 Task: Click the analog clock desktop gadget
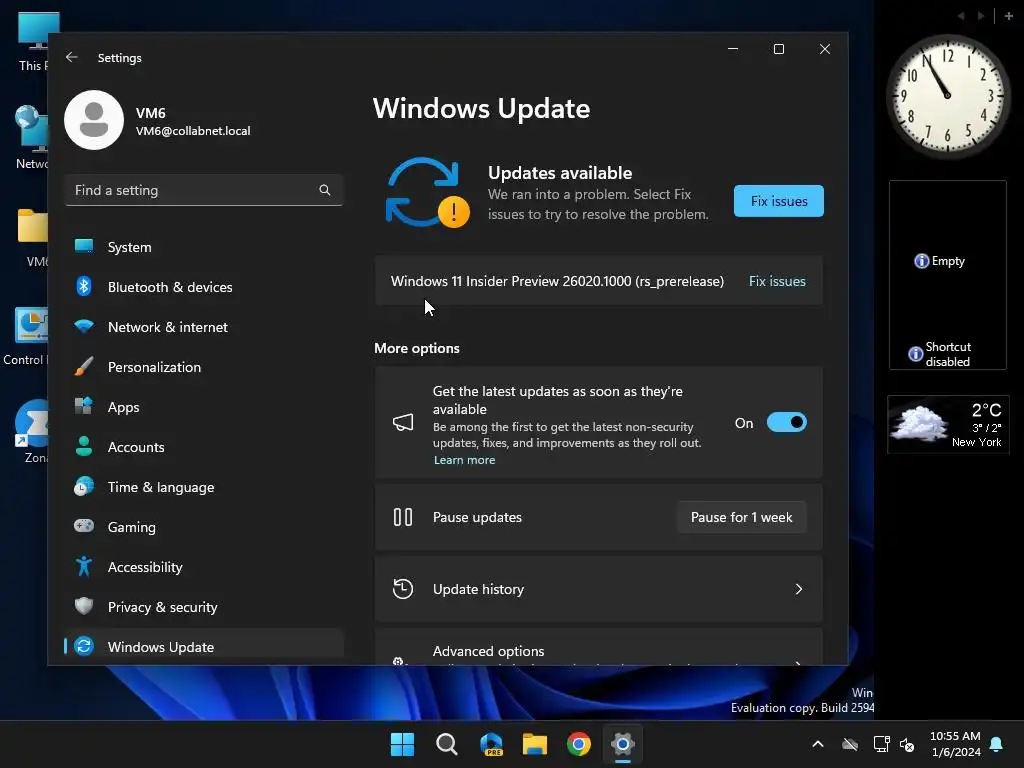[x=948, y=96]
